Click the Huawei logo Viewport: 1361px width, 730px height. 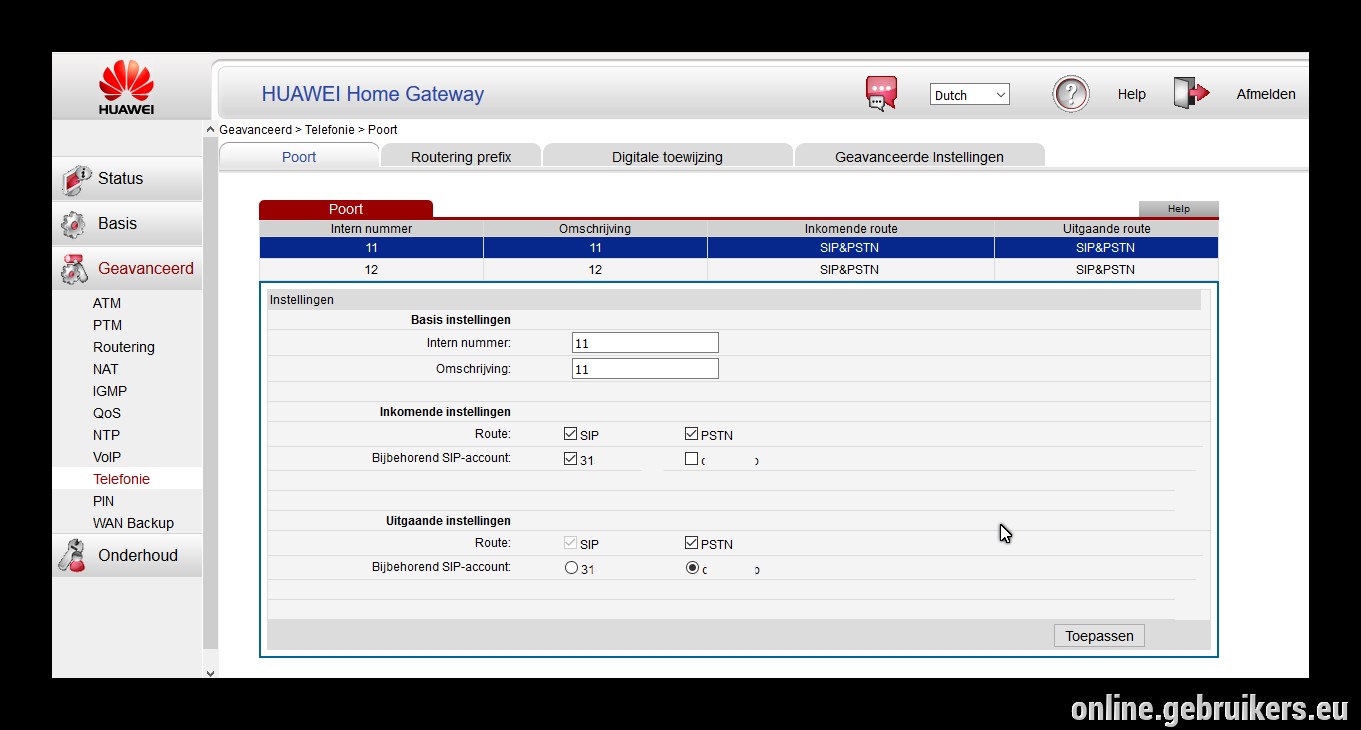(126, 88)
